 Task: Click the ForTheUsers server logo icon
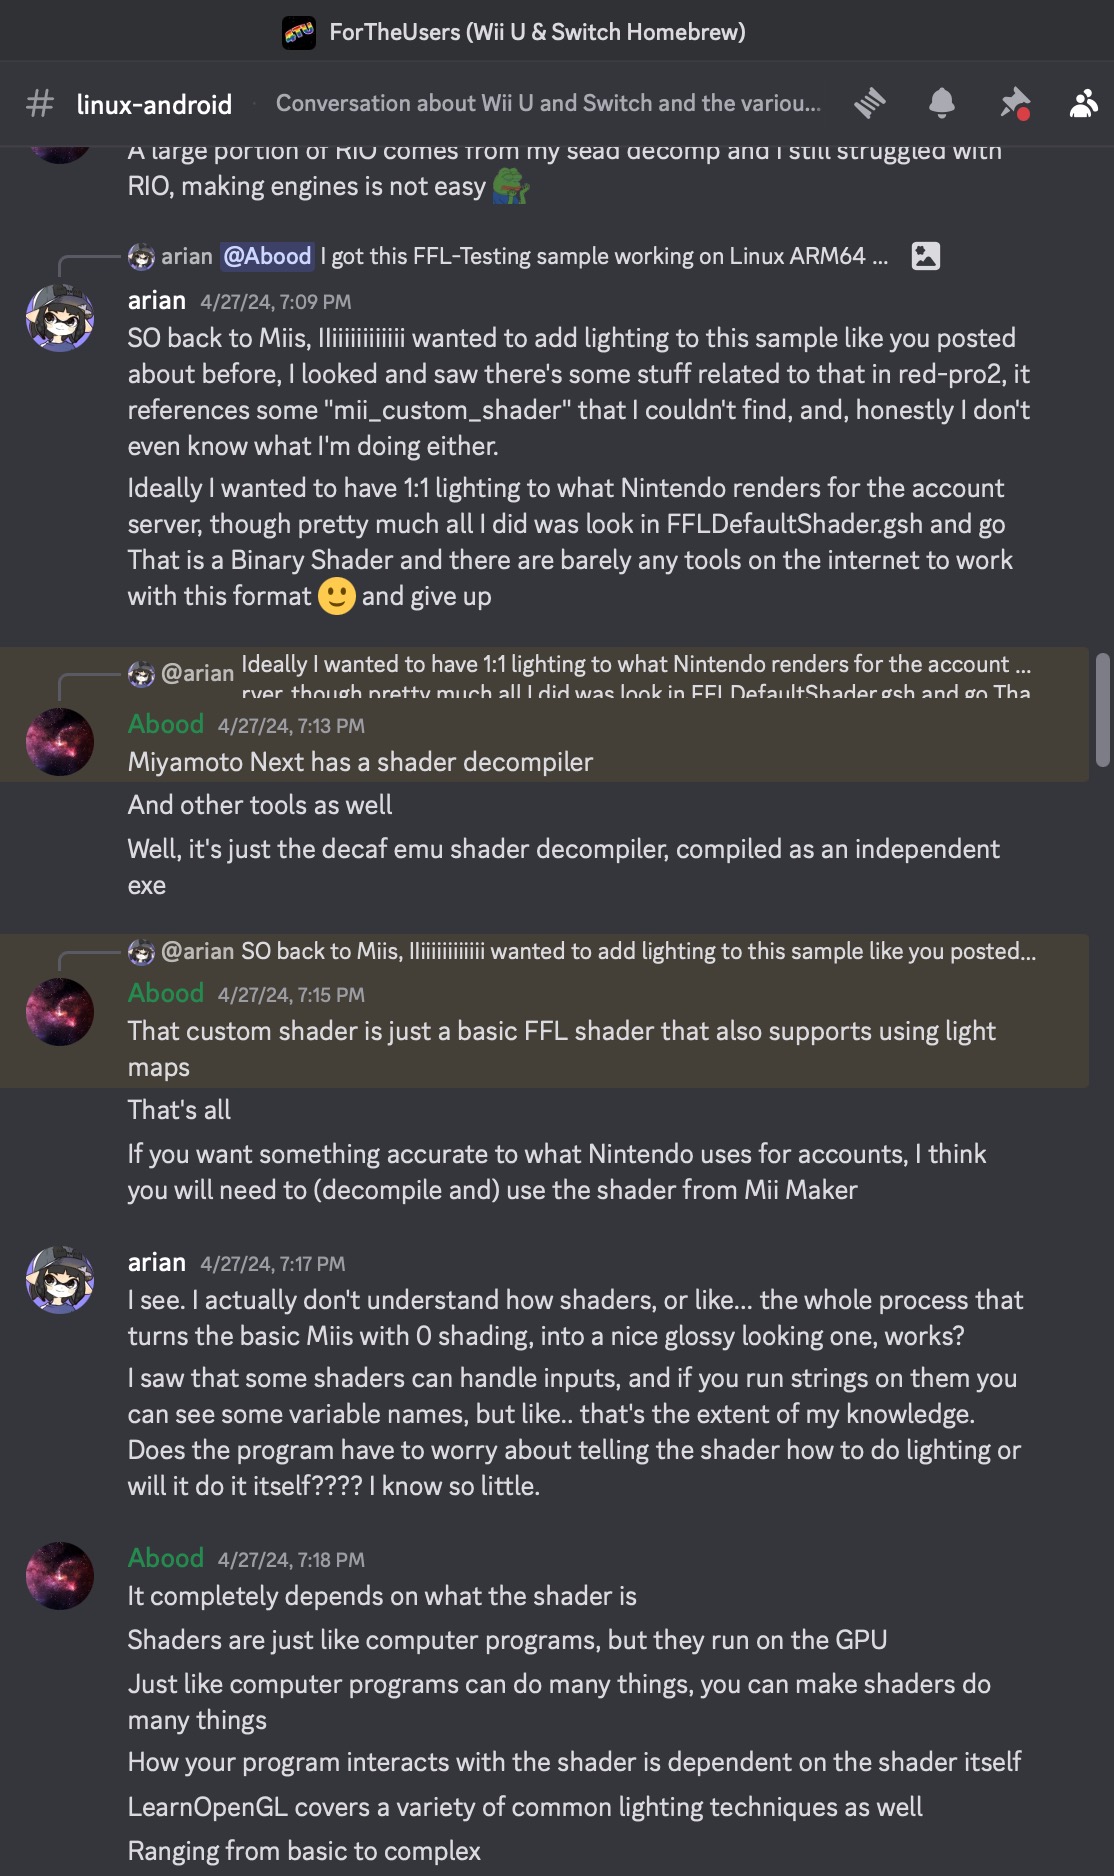coord(299,32)
